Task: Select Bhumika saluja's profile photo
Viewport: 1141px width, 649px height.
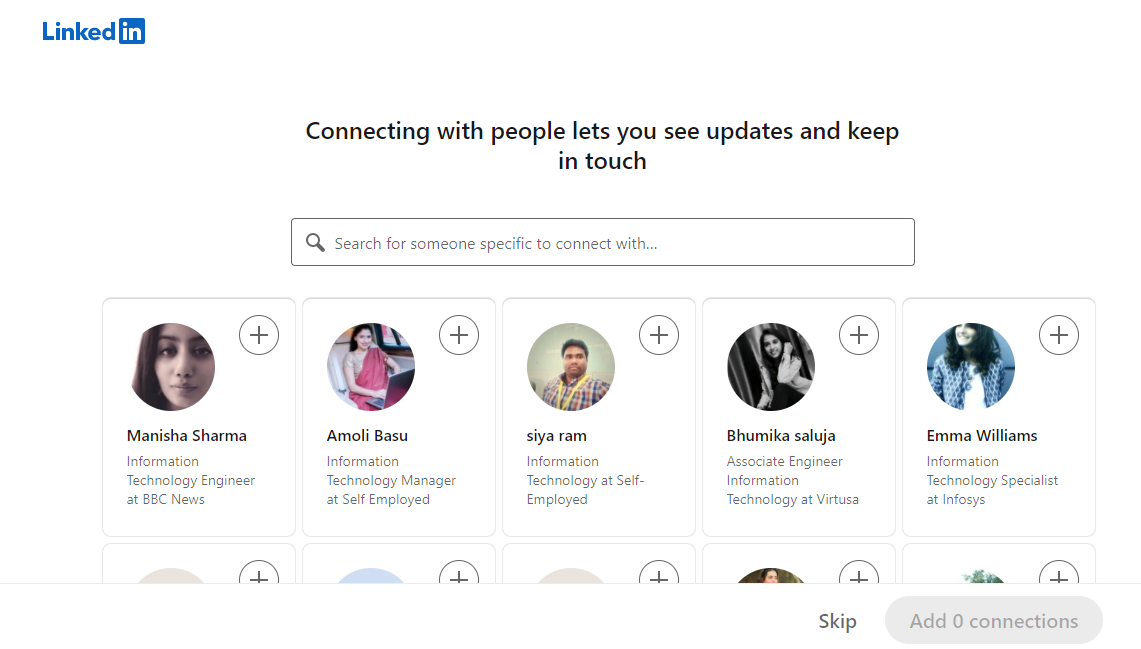Action: point(771,367)
